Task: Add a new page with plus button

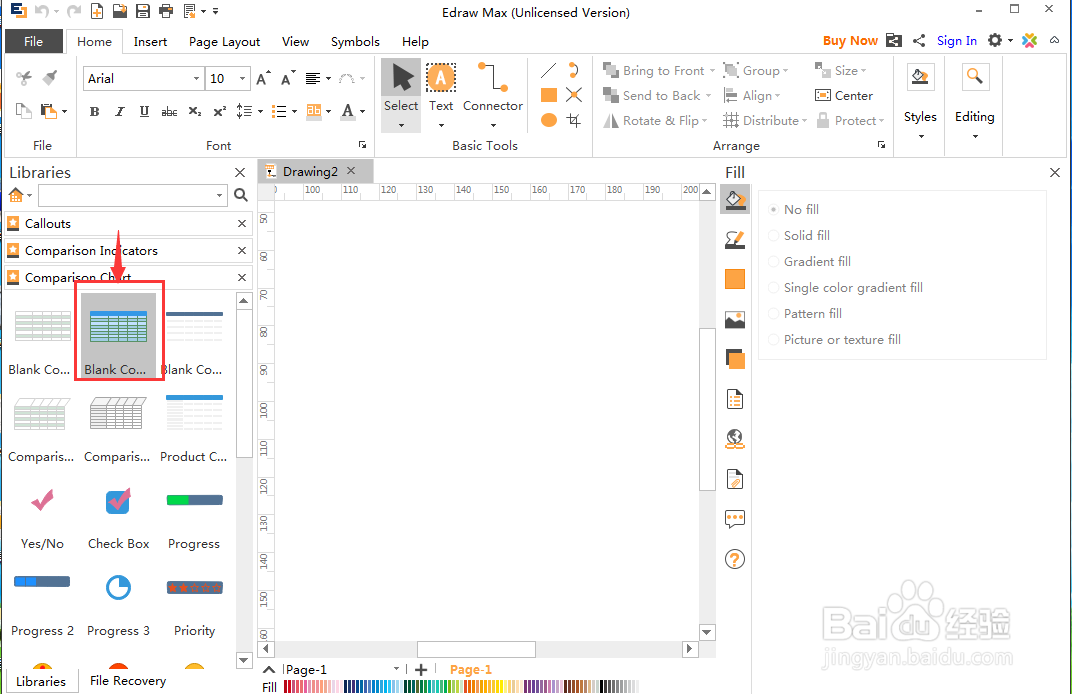Action: (421, 670)
